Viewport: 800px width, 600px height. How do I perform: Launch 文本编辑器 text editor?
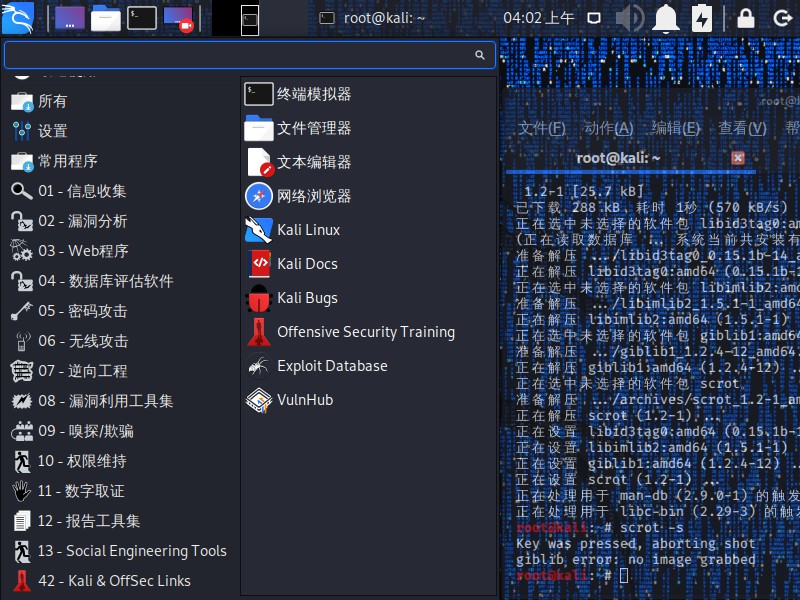368,162
